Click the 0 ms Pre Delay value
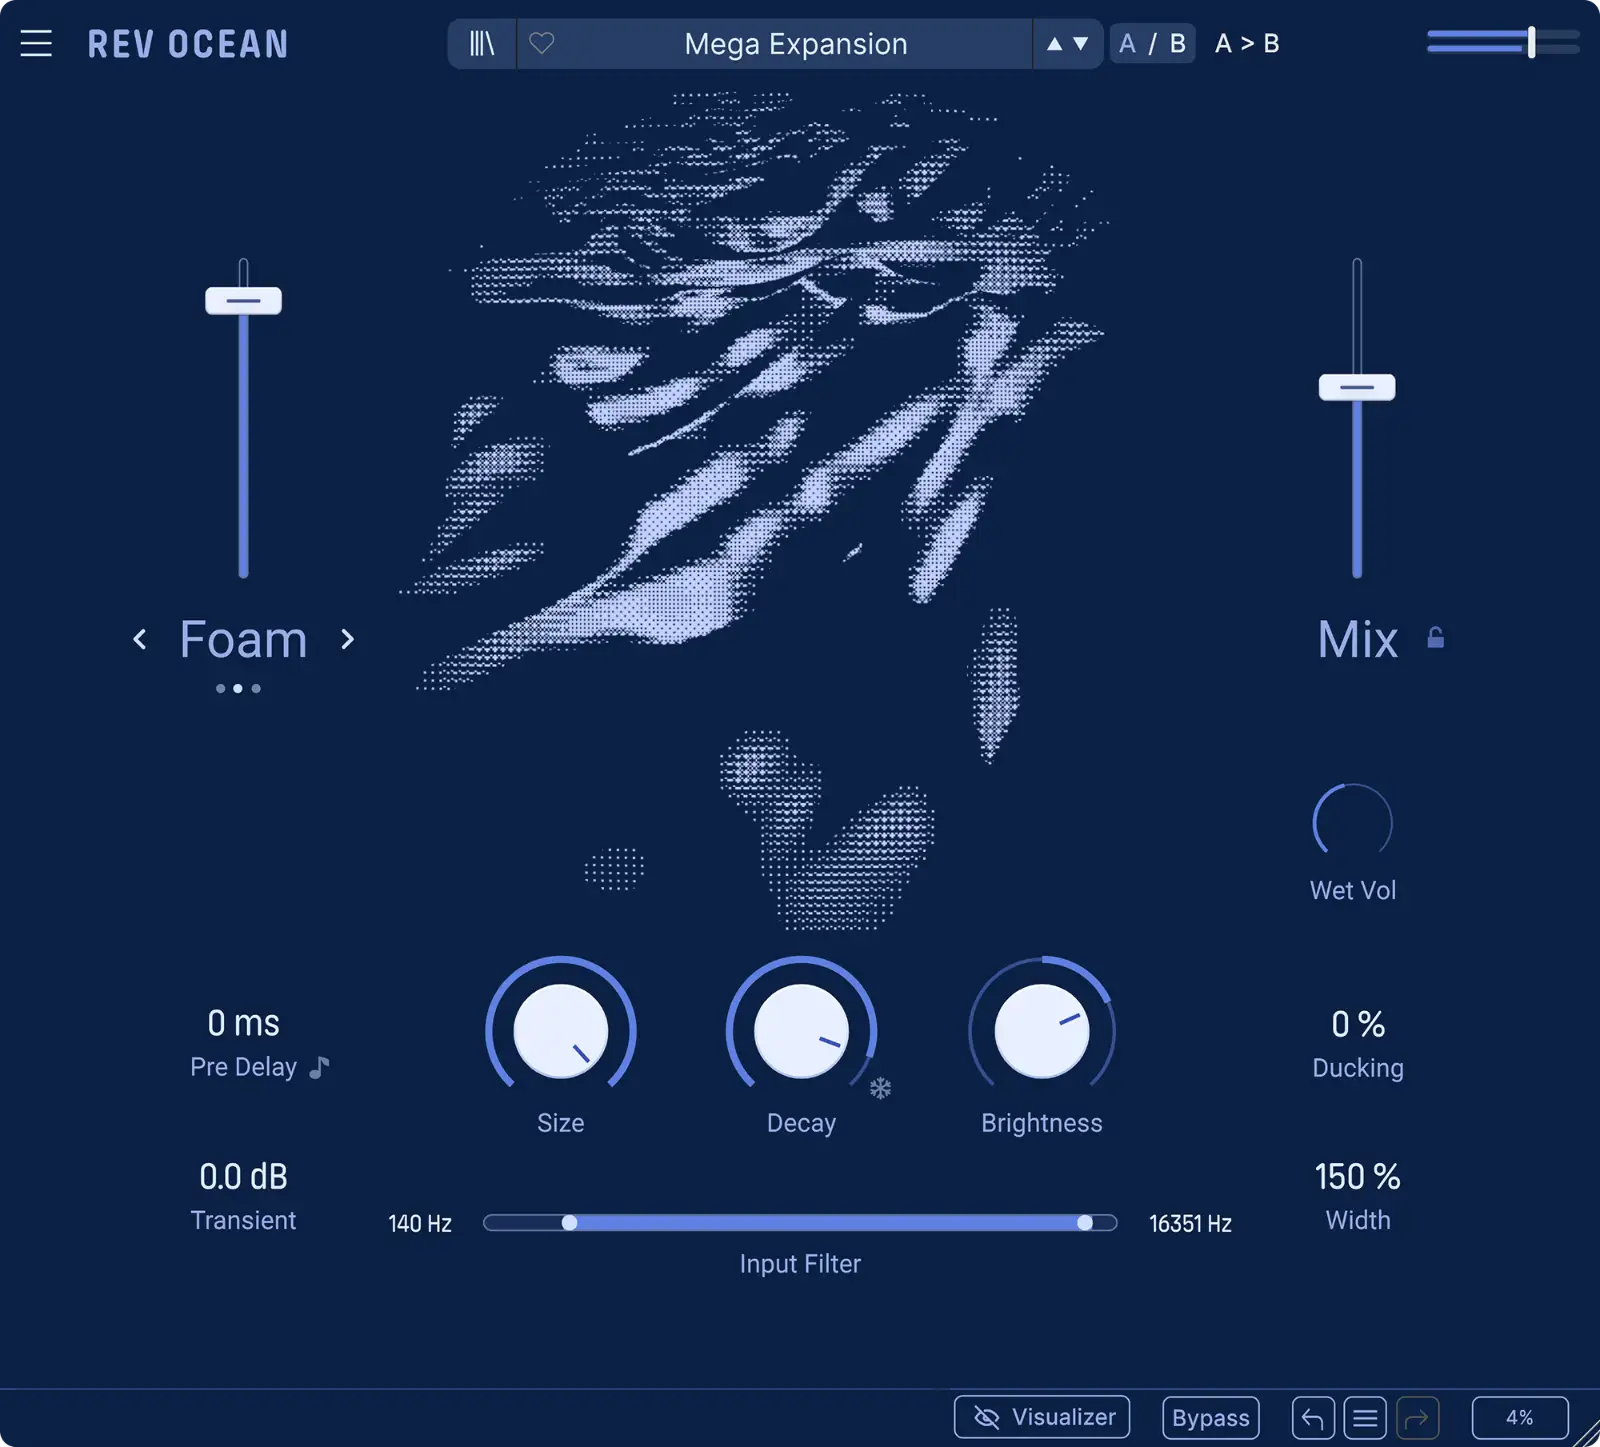Screen dimensions: 1600x1447 pyautogui.click(x=243, y=1023)
